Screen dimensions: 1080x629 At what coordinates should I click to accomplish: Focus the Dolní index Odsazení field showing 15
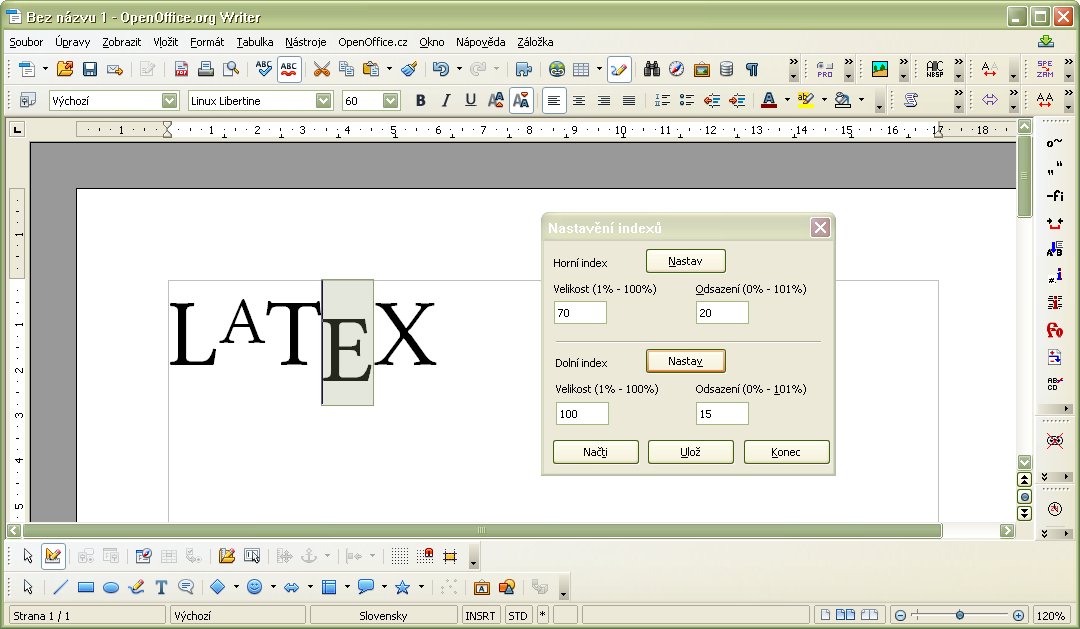point(722,413)
